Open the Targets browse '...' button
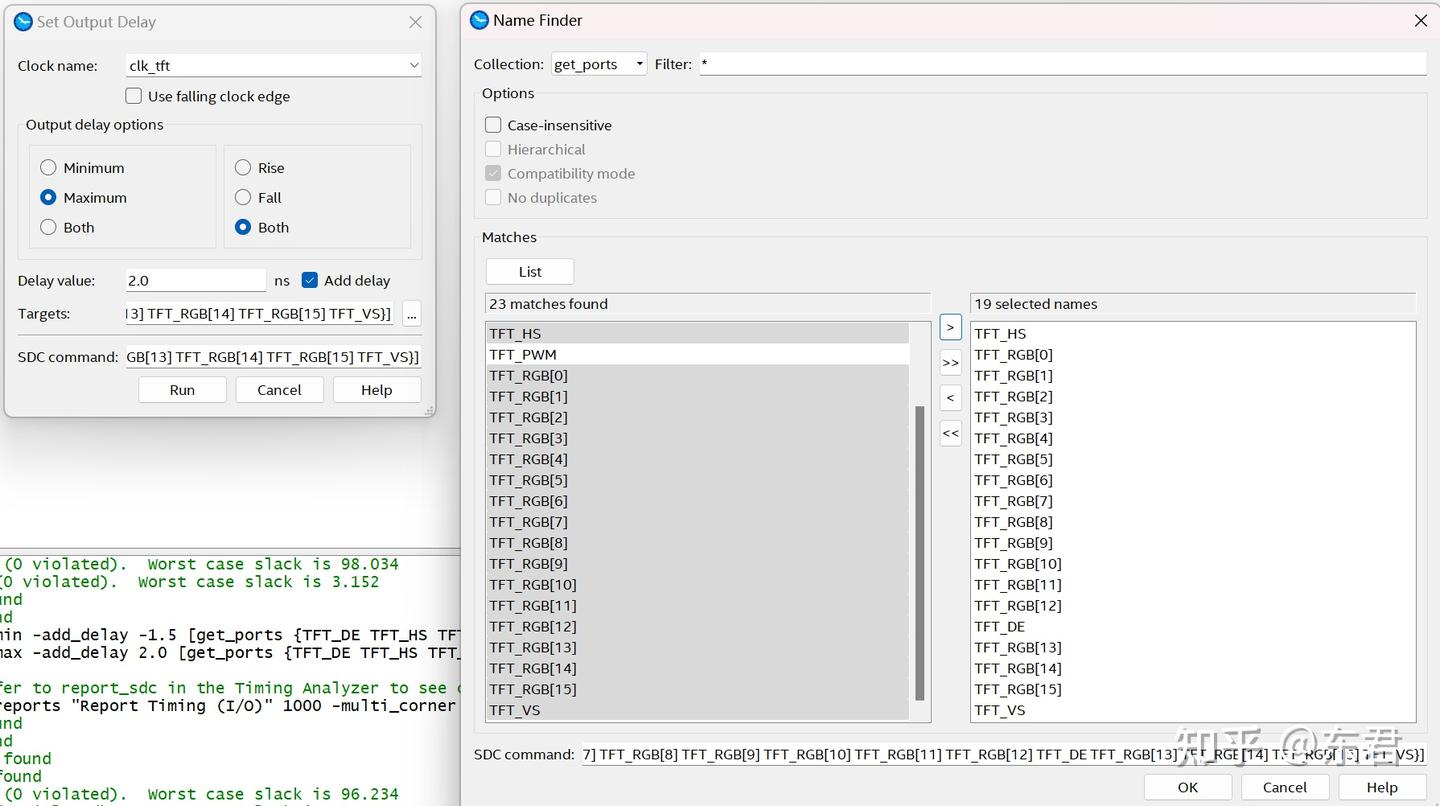The height and width of the screenshot is (806, 1440). (411, 314)
